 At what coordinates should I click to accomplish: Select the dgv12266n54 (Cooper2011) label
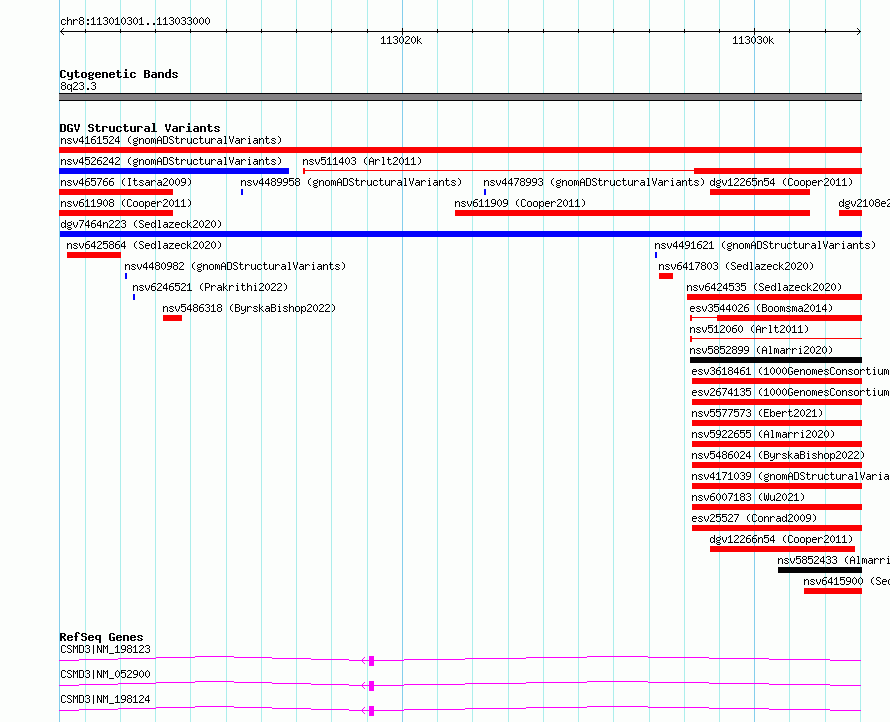pos(782,539)
